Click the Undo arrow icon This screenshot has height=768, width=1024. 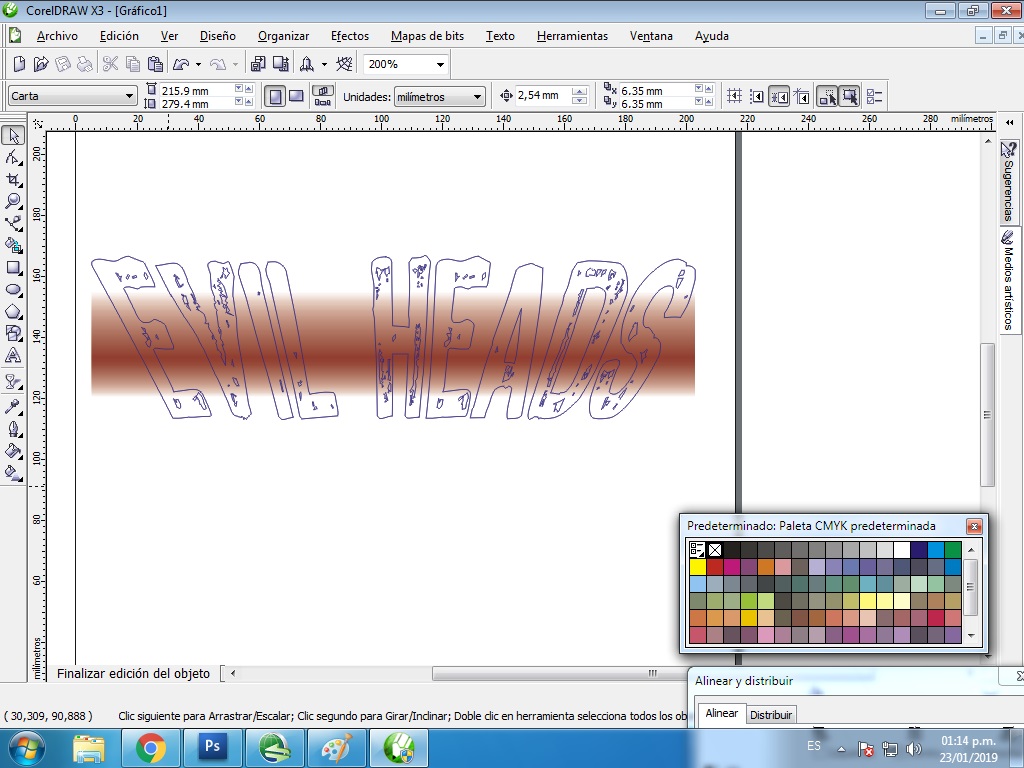[x=181, y=64]
